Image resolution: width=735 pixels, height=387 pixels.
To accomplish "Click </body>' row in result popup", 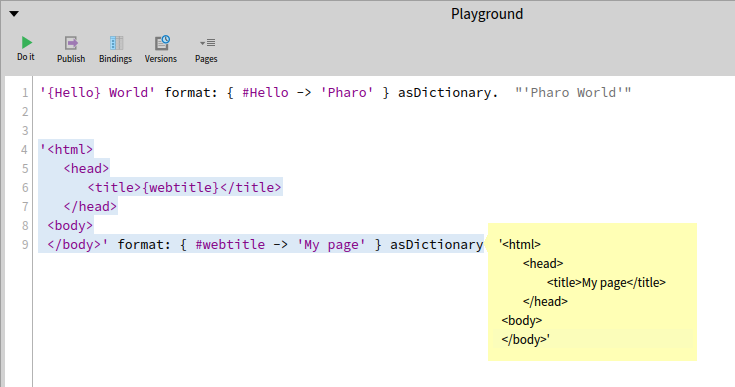I will (525, 340).
